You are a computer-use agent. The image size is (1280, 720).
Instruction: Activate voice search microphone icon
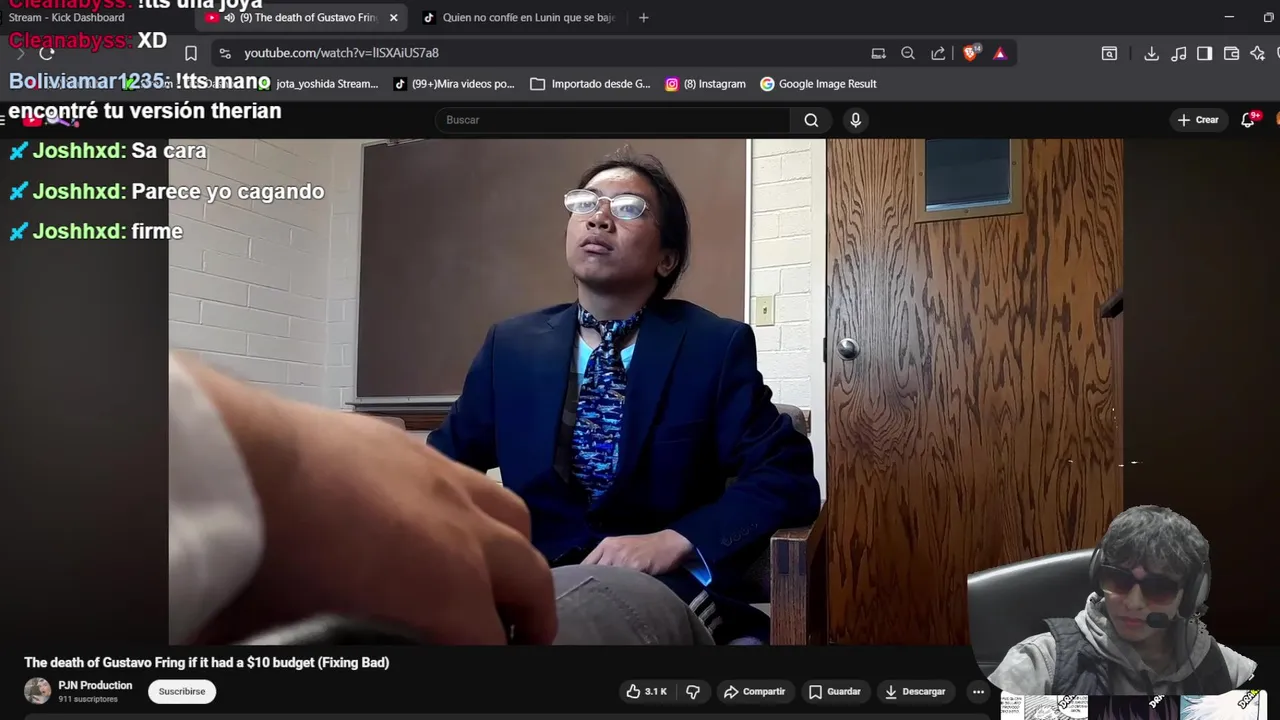pos(855,120)
